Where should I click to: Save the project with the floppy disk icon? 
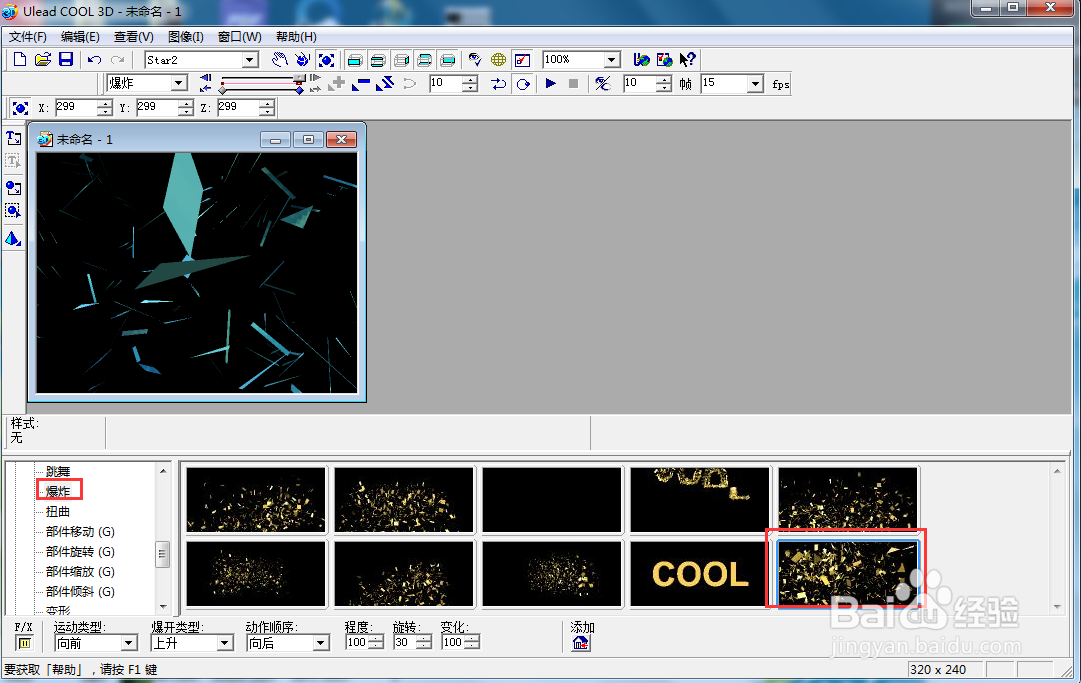[65, 60]
